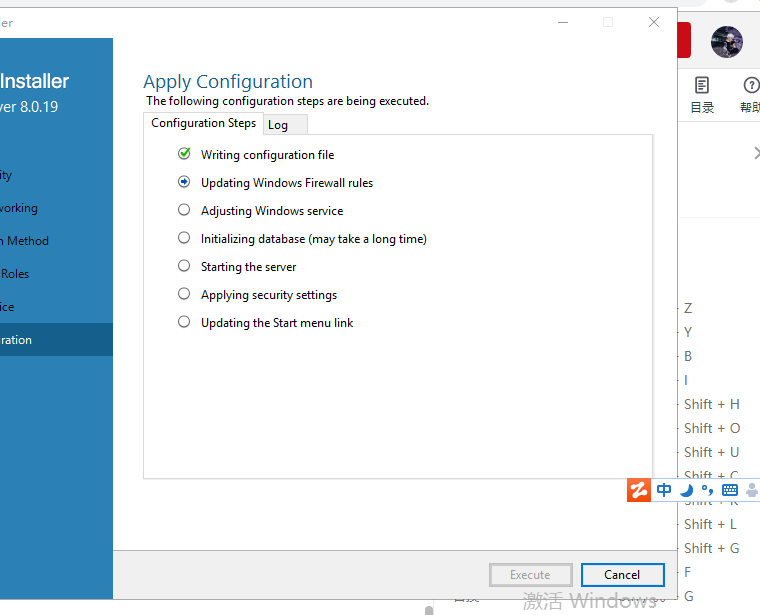Click circle beside Starting the server

[x=184, y=266]
